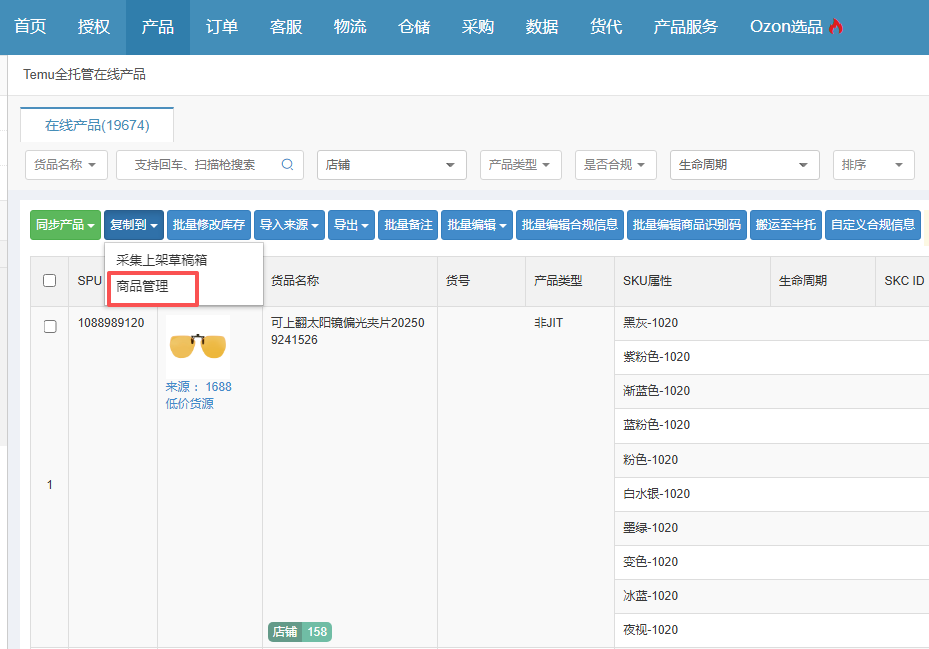Choose 采集上架草稿箱 menu option

click(x=162, y=260)
